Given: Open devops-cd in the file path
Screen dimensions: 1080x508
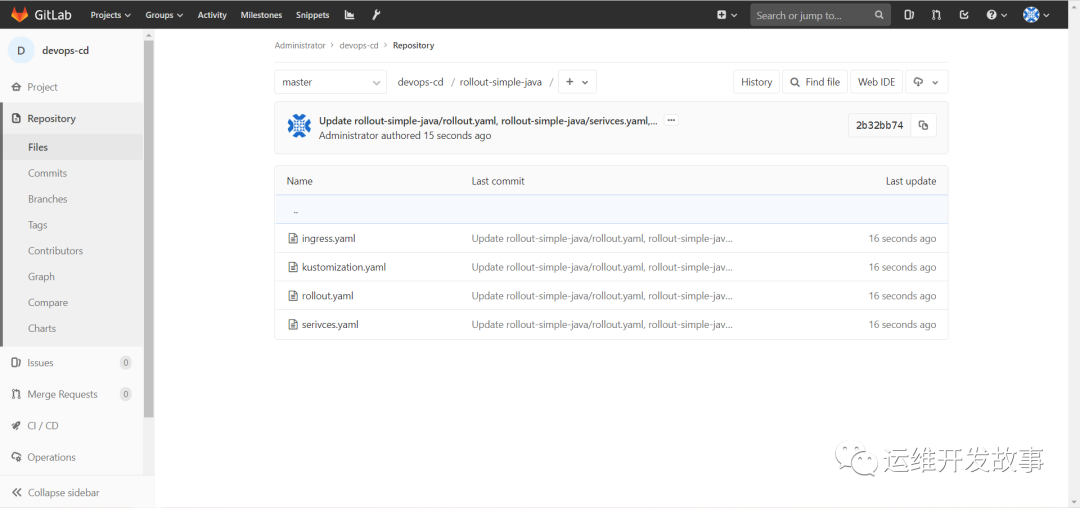Looking at the screenshot, I should pos(420,82).
